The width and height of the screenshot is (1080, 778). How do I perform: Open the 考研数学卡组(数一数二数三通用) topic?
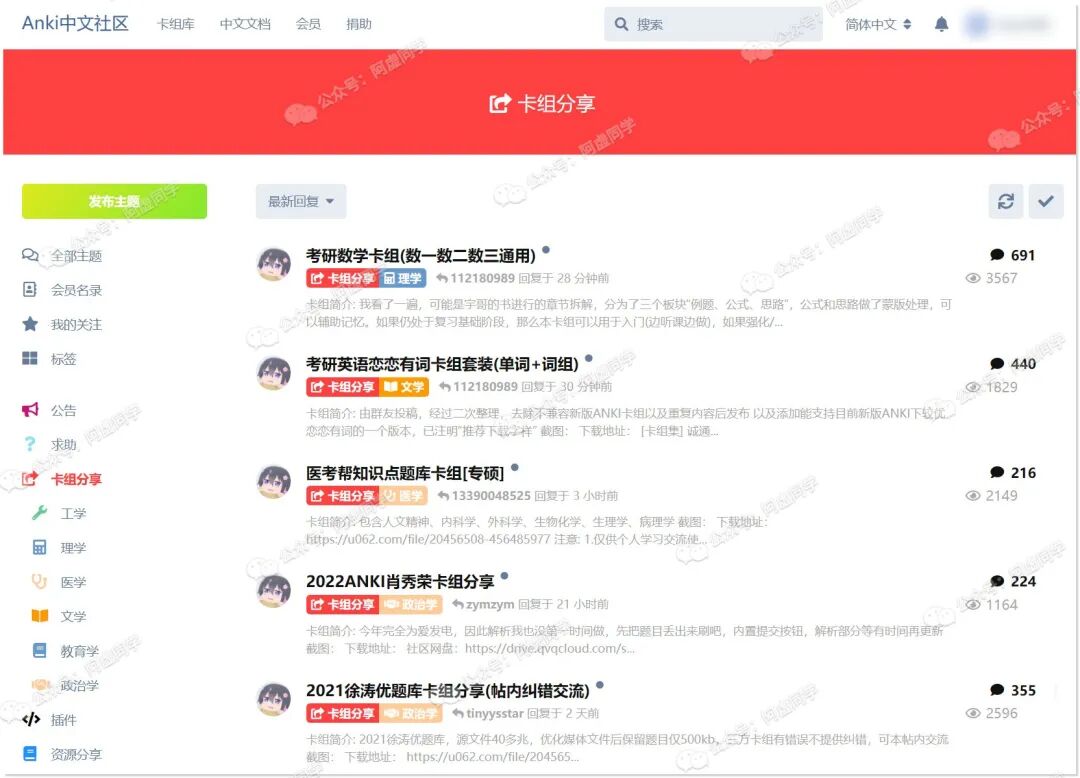[421, 255]
